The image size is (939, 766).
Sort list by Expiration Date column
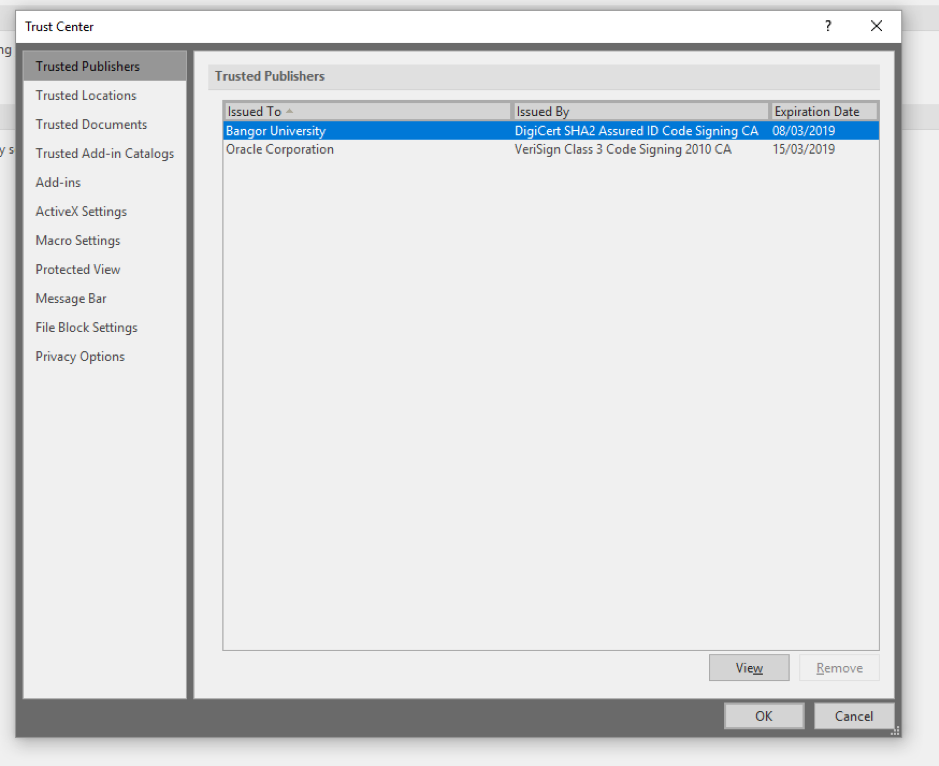pyautogui.click(x=825, y=111)
